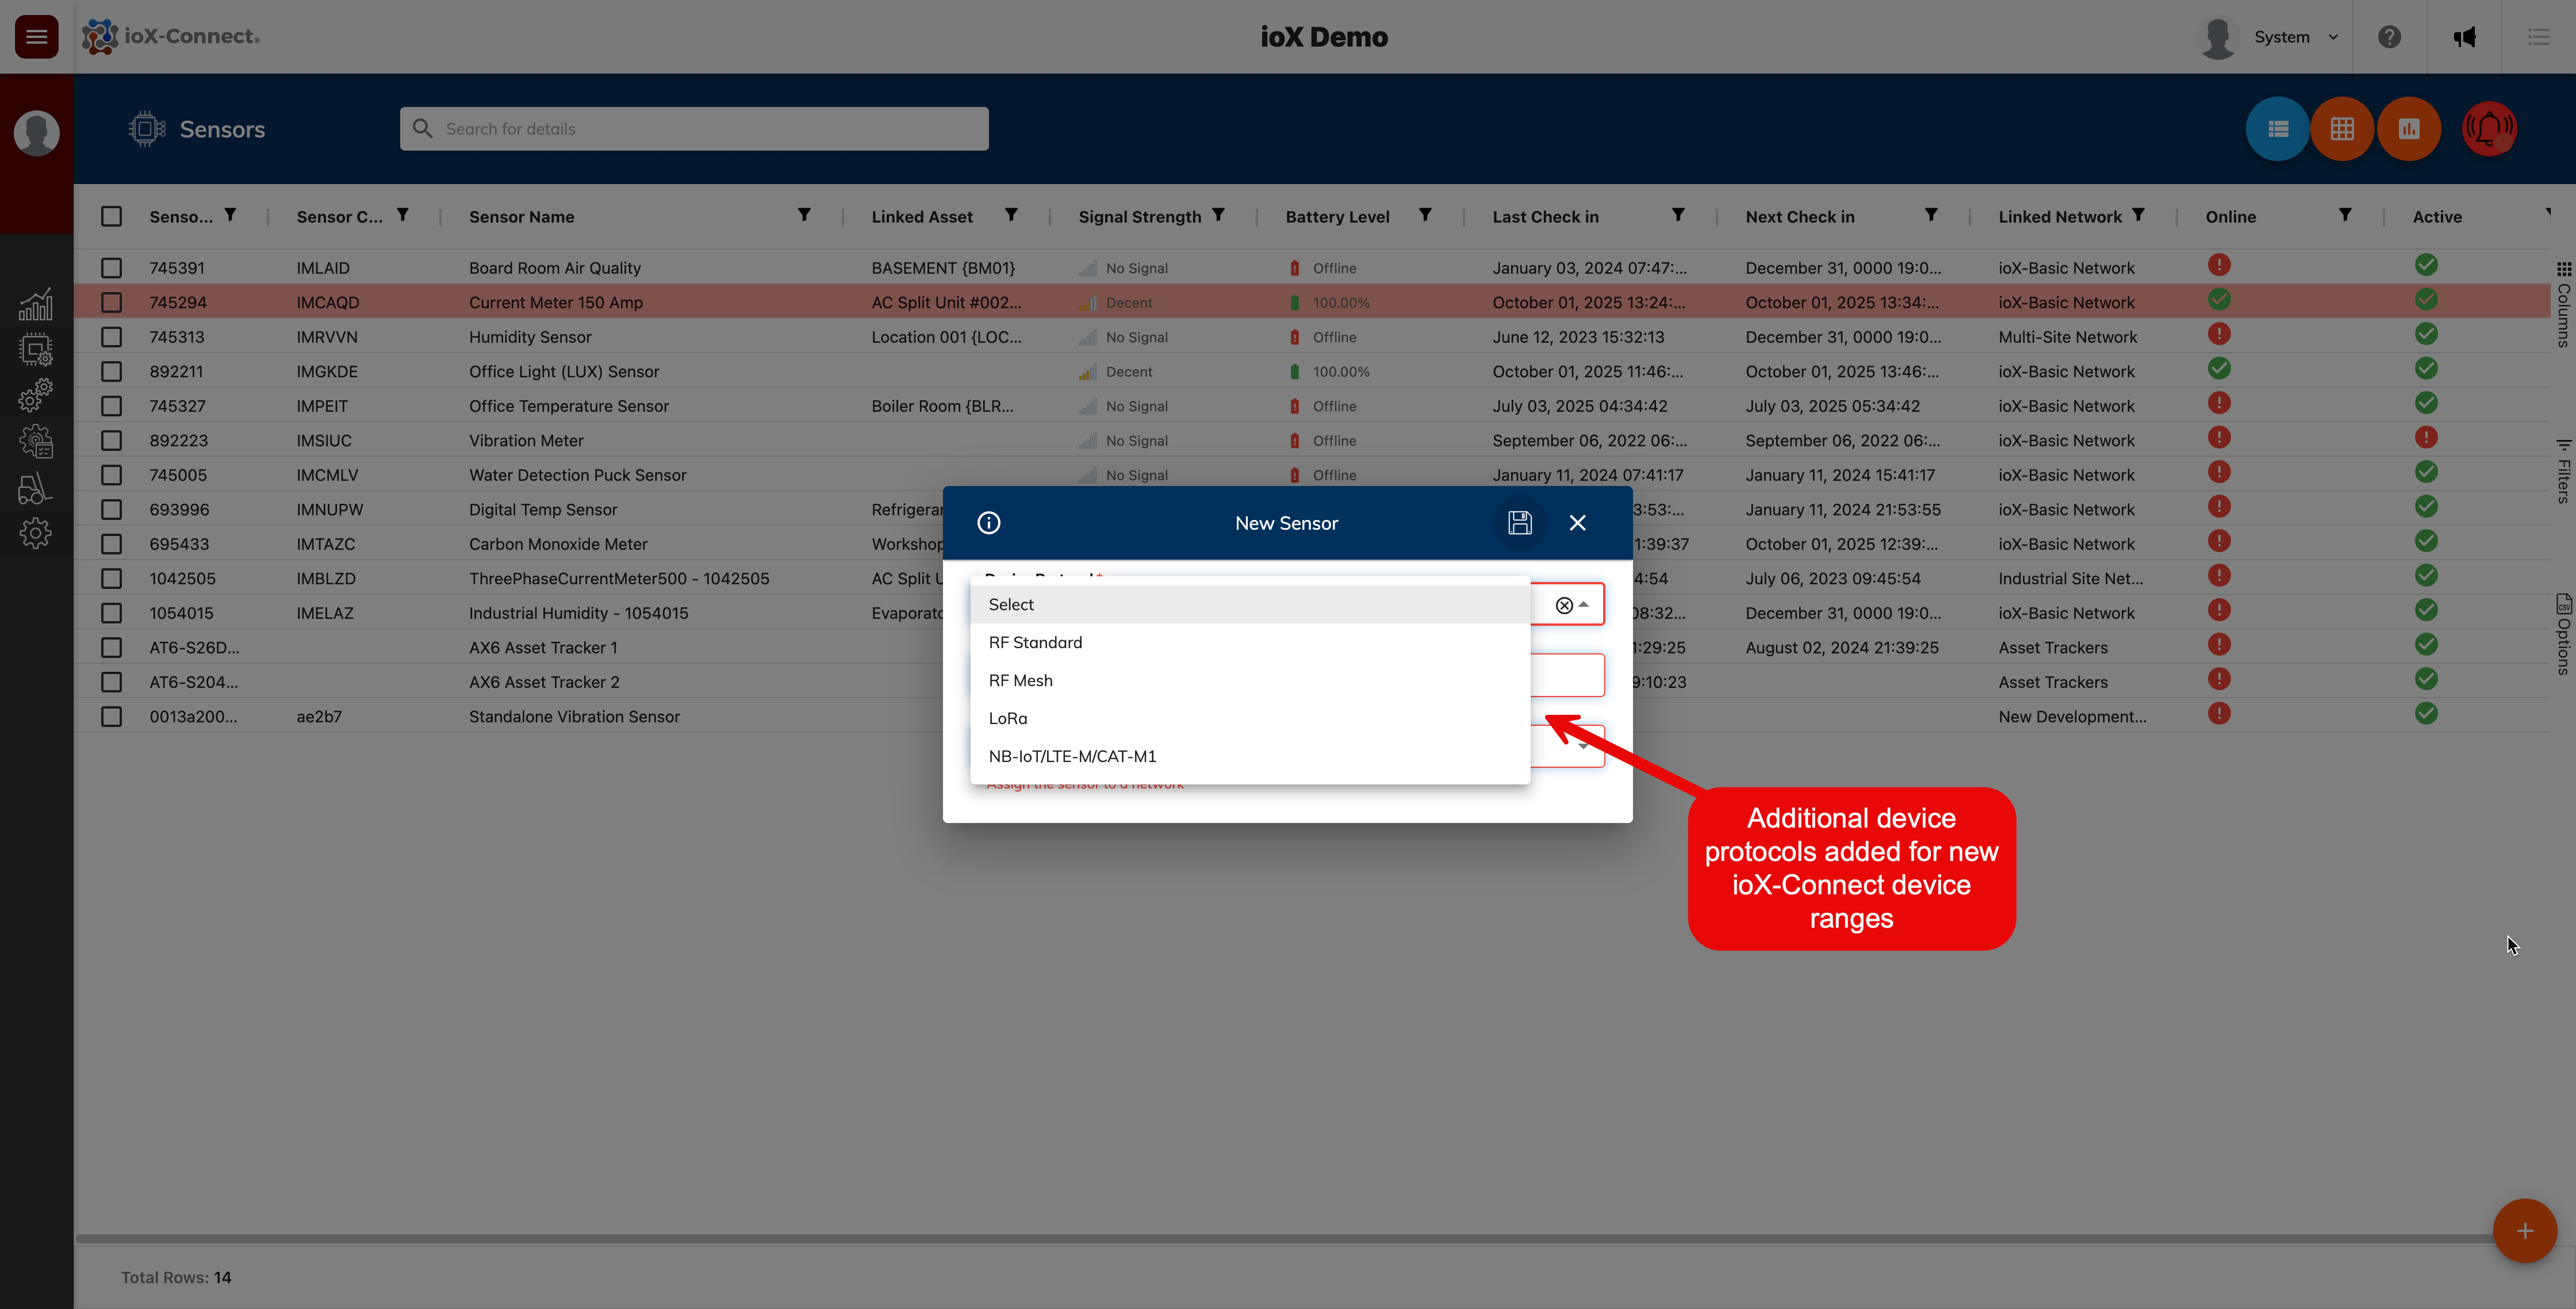Open the Columns side panel
This screenshot has height=1309, width=2576.
tap(2563, 304)
